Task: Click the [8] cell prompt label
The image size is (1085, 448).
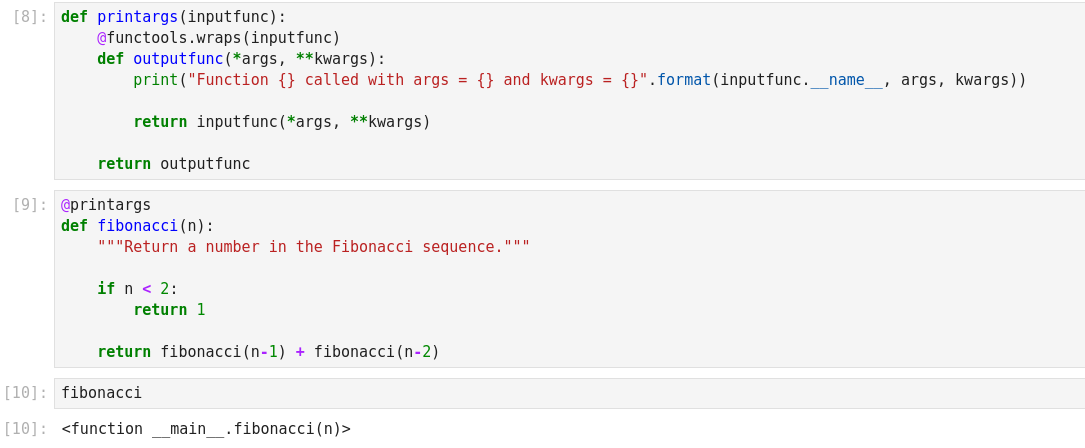Action: (30, 17)
